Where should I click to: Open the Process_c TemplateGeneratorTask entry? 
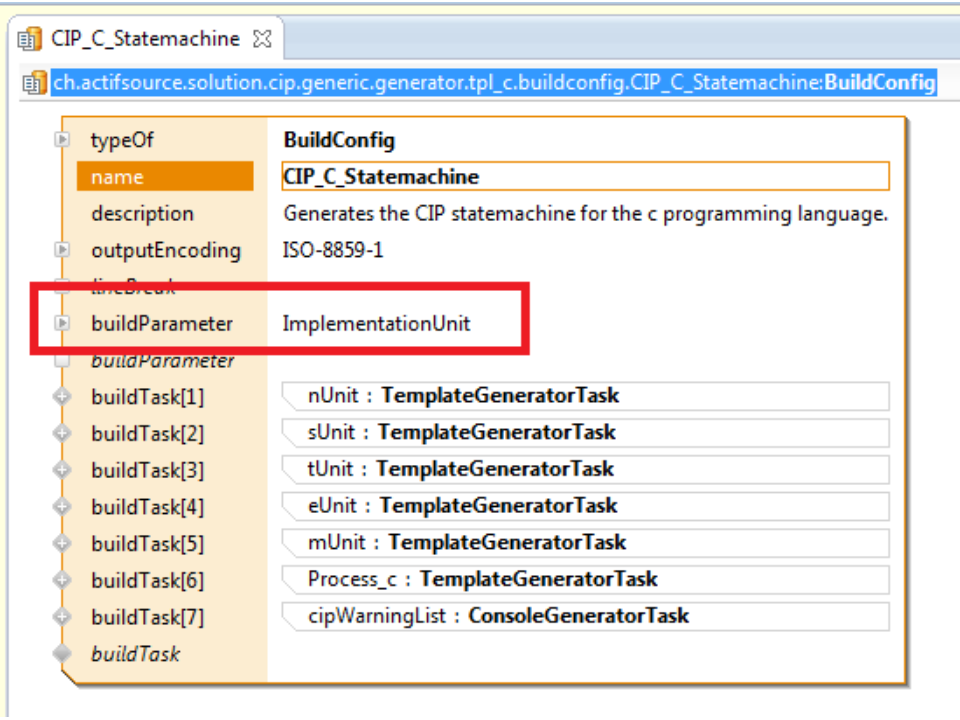[x=483, y=580]
